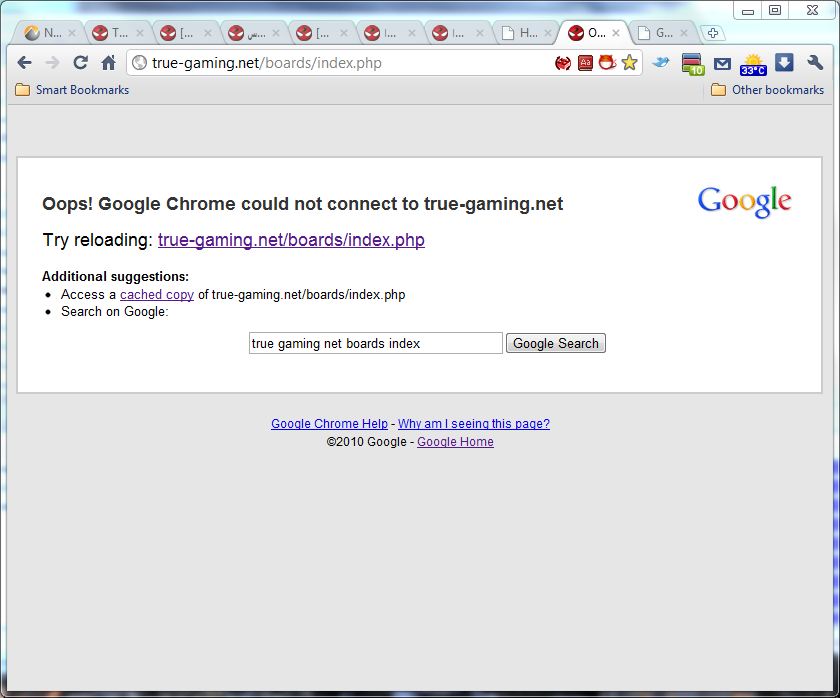Open the Chrome wrench menu
This screenshot has height=698, width=840.
[815, 63]
